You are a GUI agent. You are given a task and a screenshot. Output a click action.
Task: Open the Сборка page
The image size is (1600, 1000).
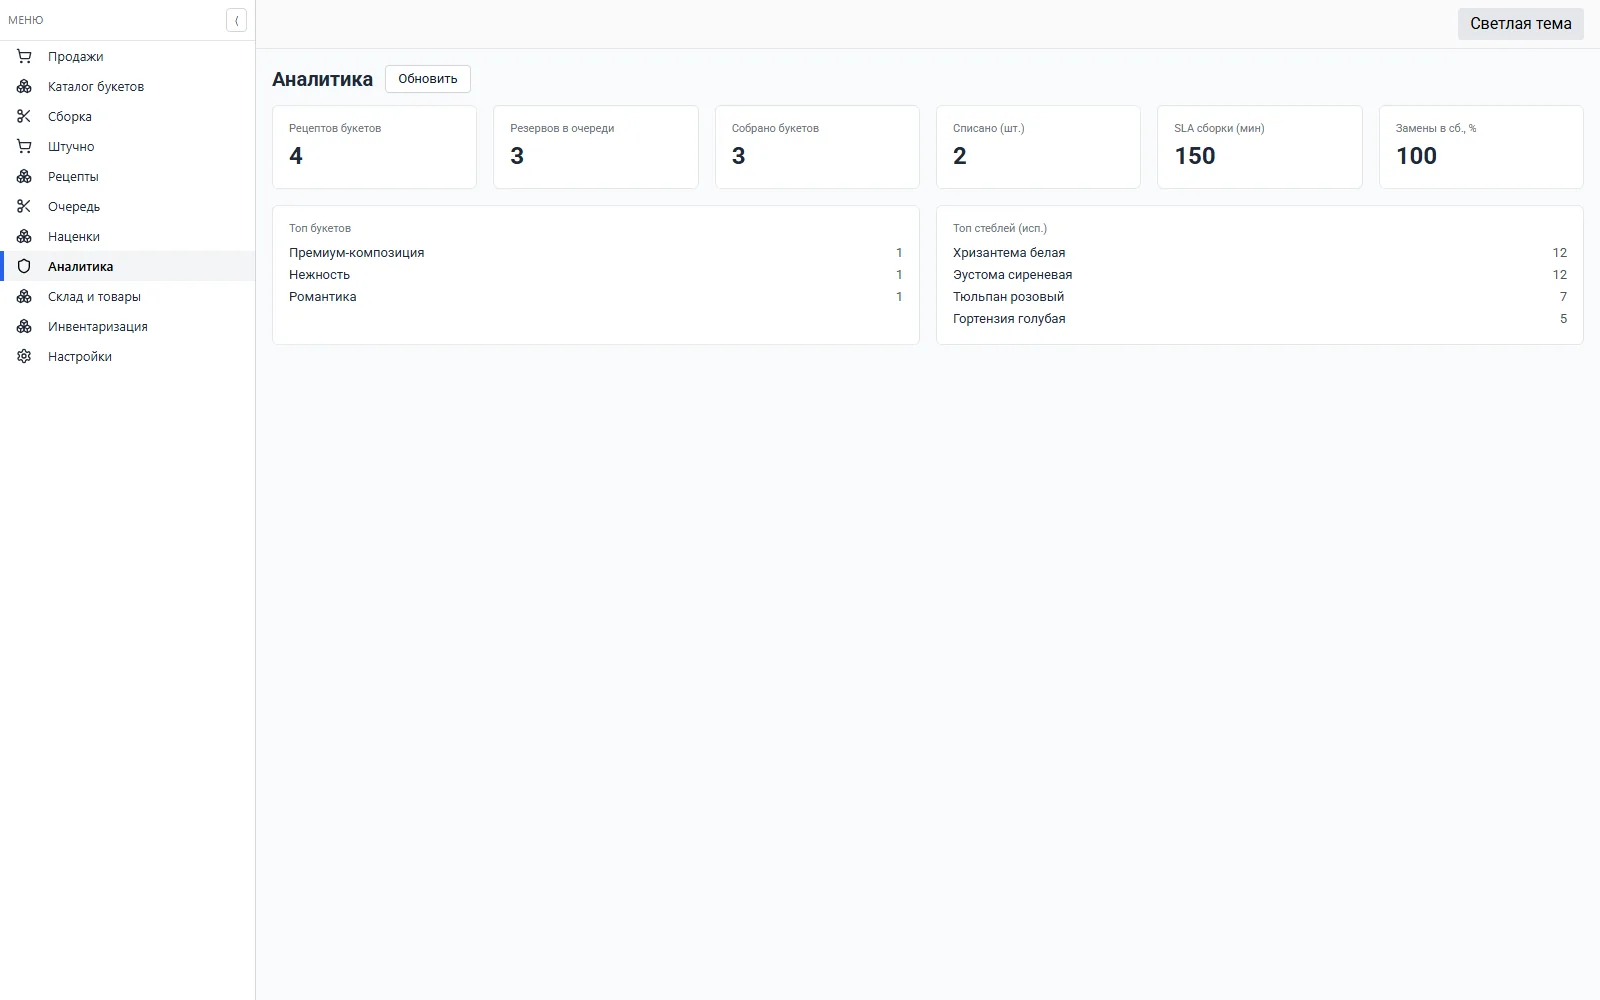tap(128, 116)
